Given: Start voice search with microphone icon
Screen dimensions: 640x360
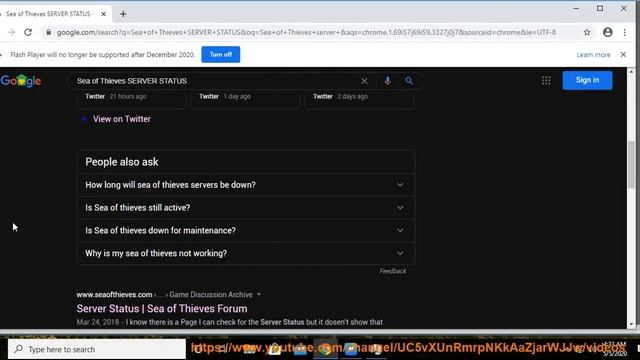Looking at the screenshot, I should 387,81.
